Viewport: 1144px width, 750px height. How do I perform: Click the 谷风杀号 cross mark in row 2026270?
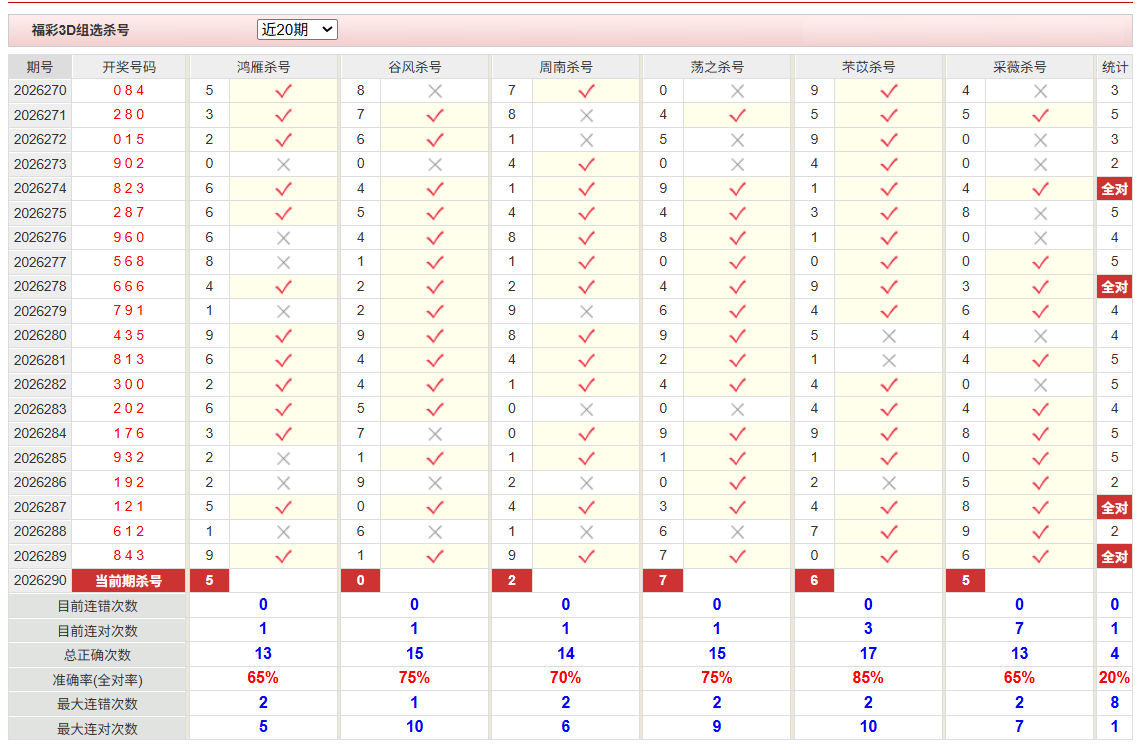click(435, 91)
